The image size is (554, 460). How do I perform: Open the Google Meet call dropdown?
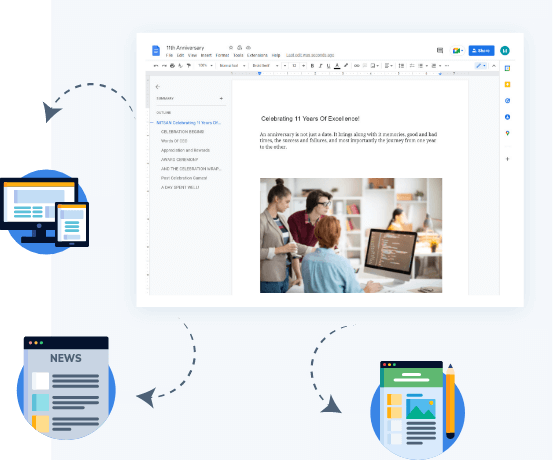click(x=458, y=51)
